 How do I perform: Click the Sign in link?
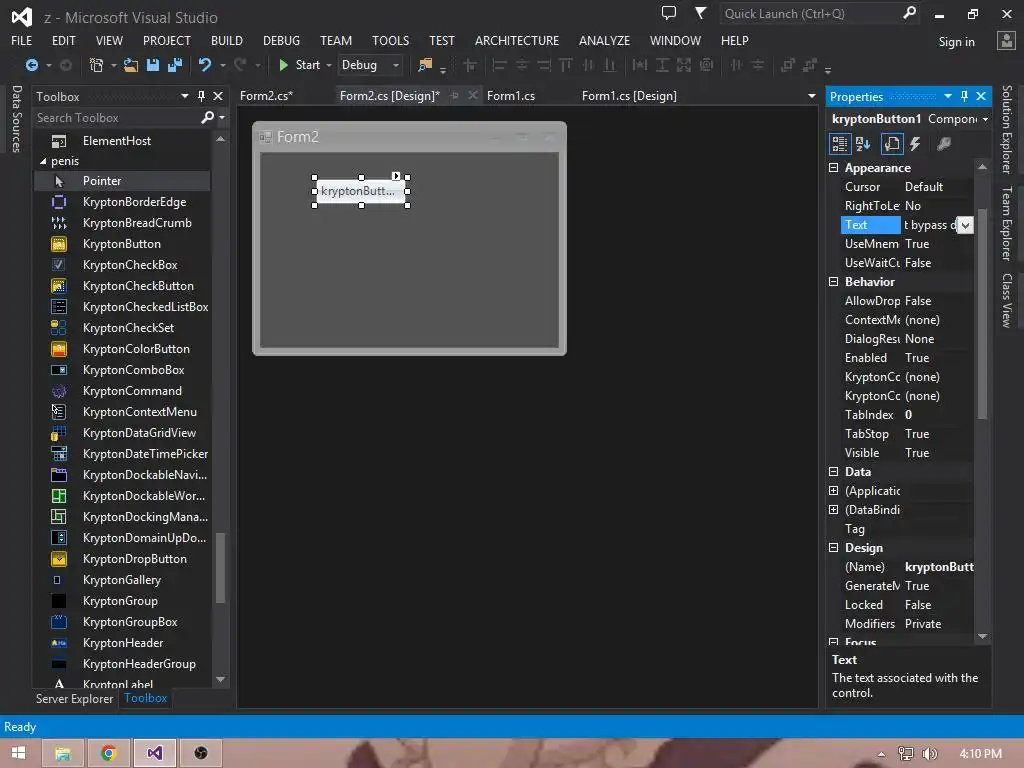[x=956, y=42]
